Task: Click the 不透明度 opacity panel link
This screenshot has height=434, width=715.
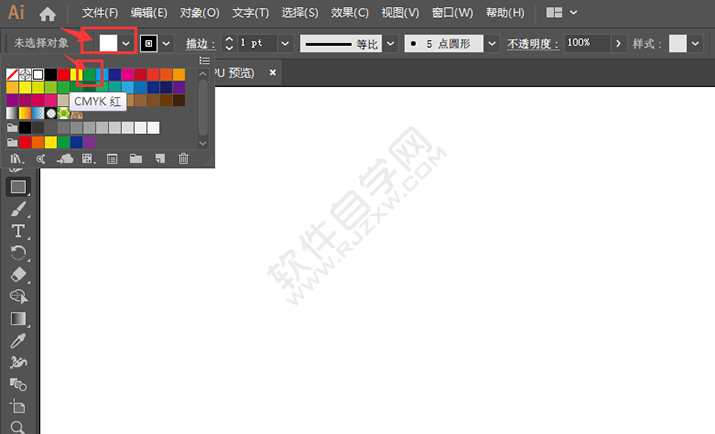Action: (x=533, y=44)
